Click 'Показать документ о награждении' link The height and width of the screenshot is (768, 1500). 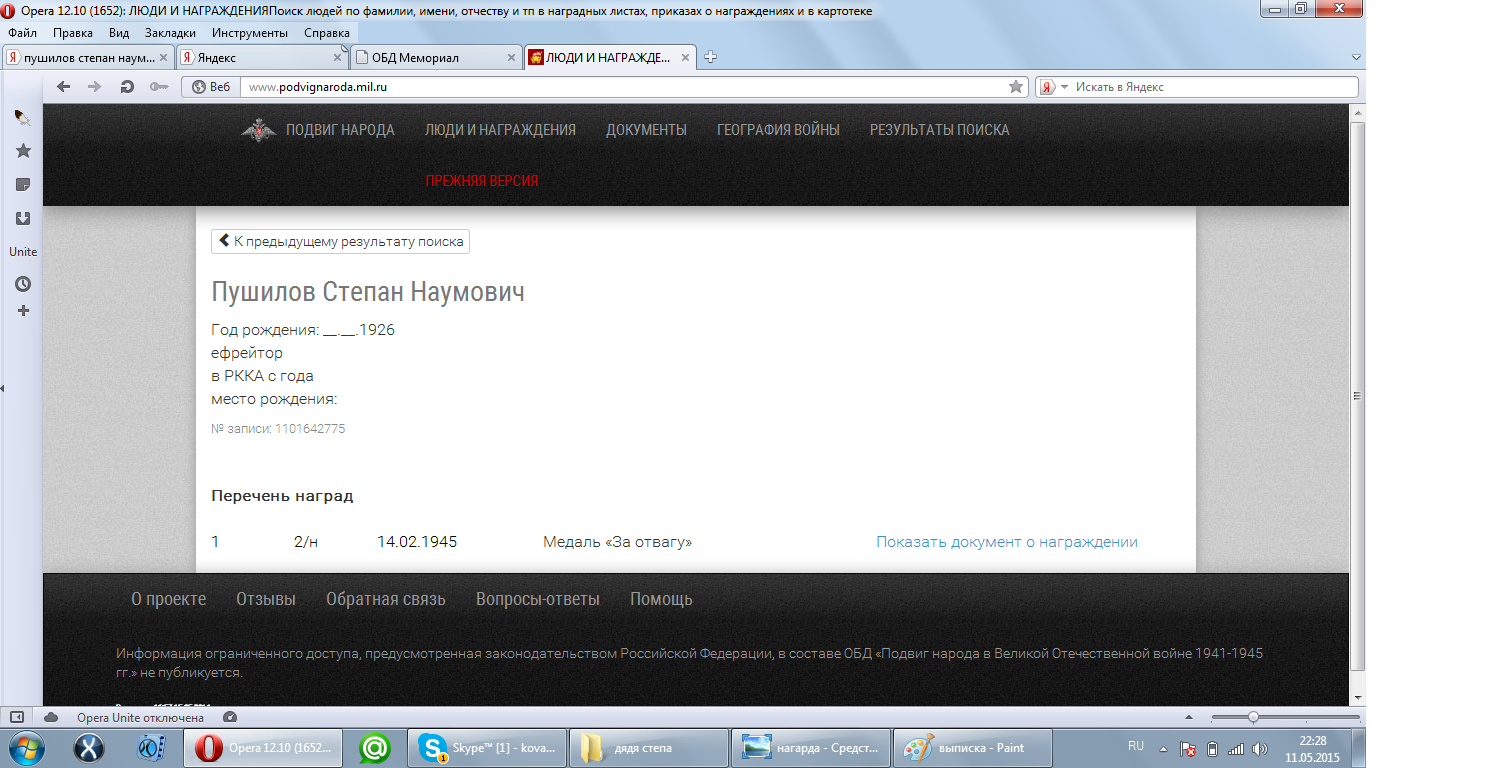coord(1007,542)
